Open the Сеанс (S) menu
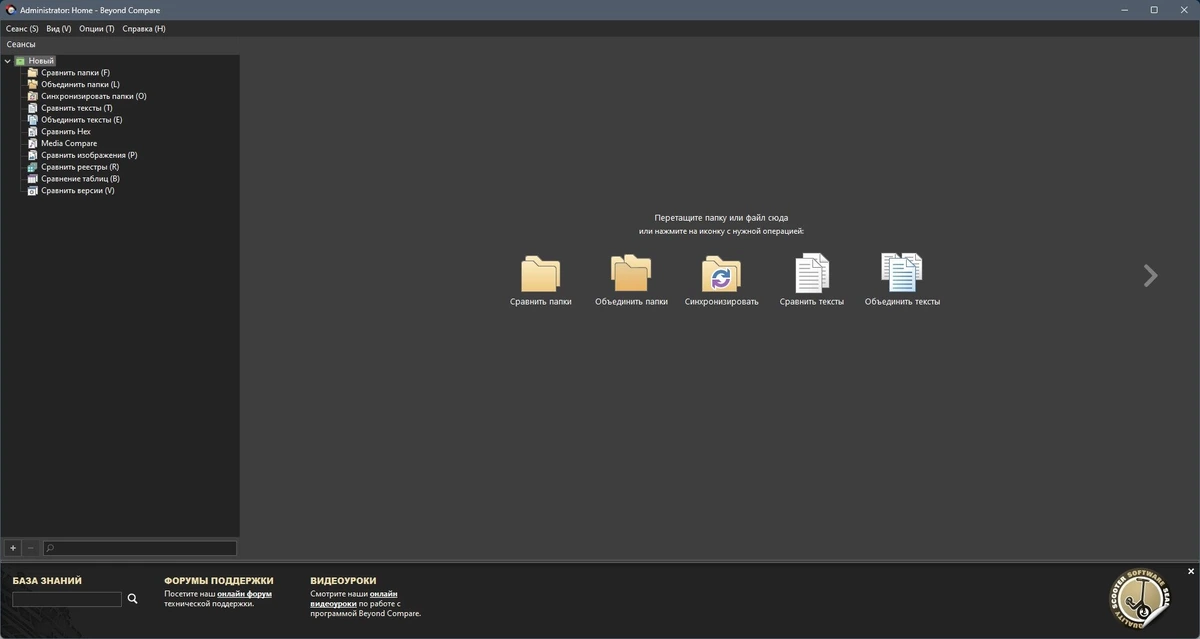 22,29
